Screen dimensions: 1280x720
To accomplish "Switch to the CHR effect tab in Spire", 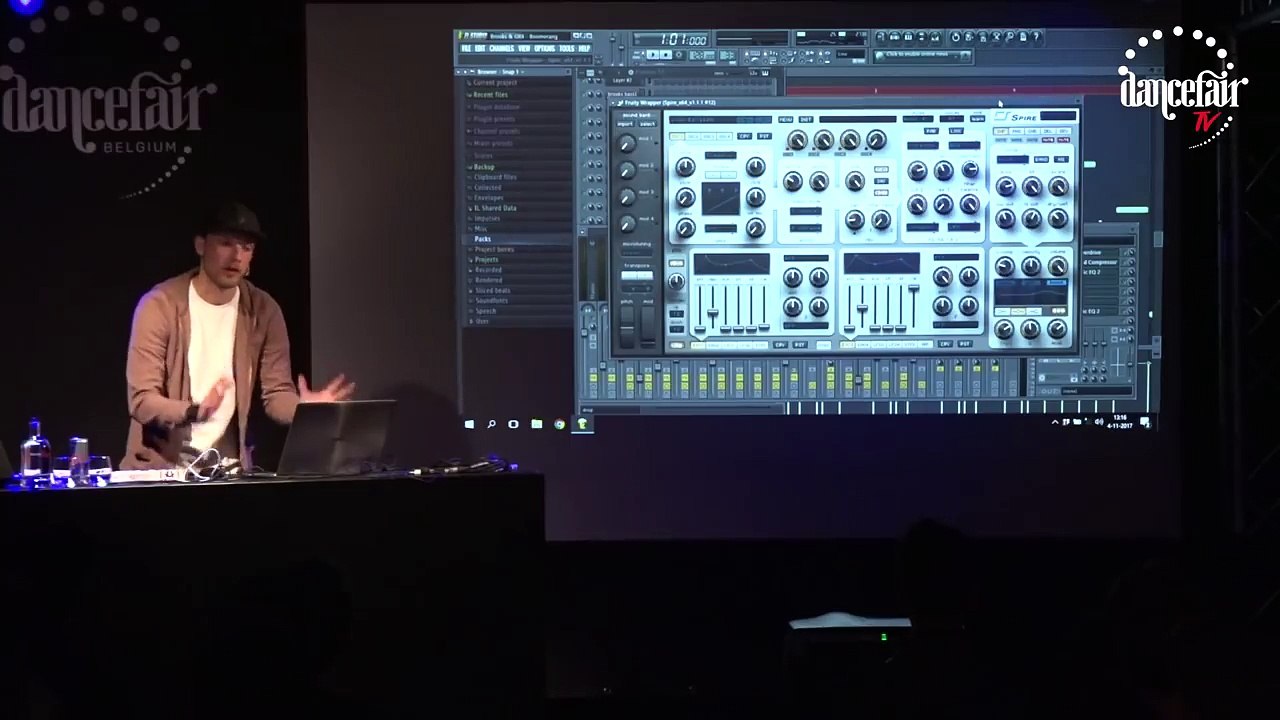I will coord(1032,131).
